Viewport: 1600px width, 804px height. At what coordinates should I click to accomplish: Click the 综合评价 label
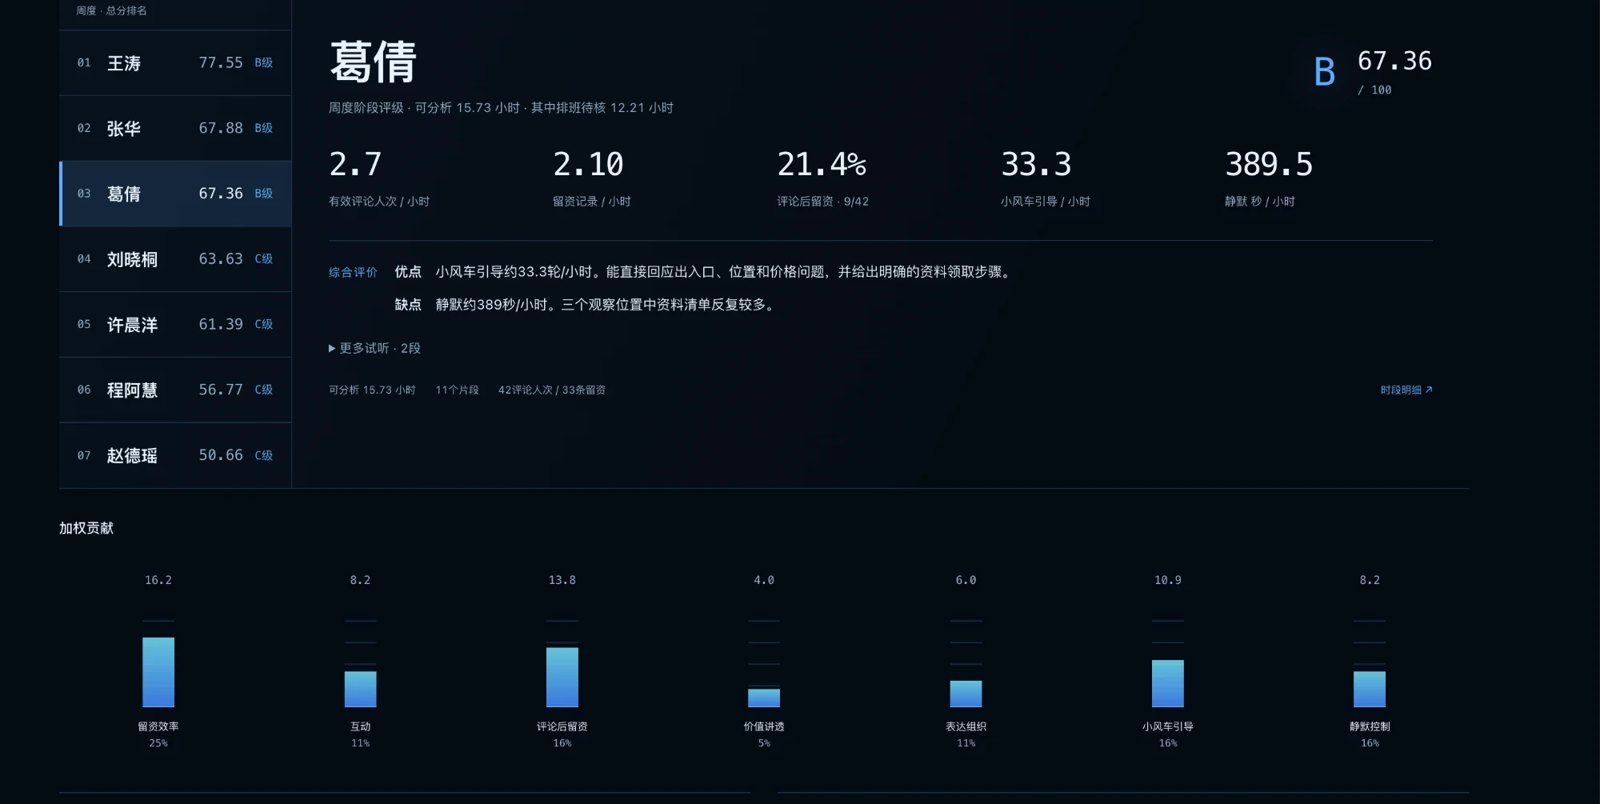pos(353,272)
